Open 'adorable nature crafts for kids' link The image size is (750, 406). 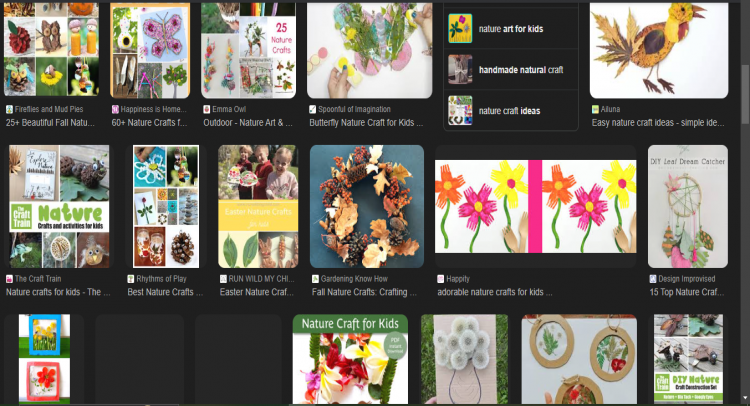(495, 292)
